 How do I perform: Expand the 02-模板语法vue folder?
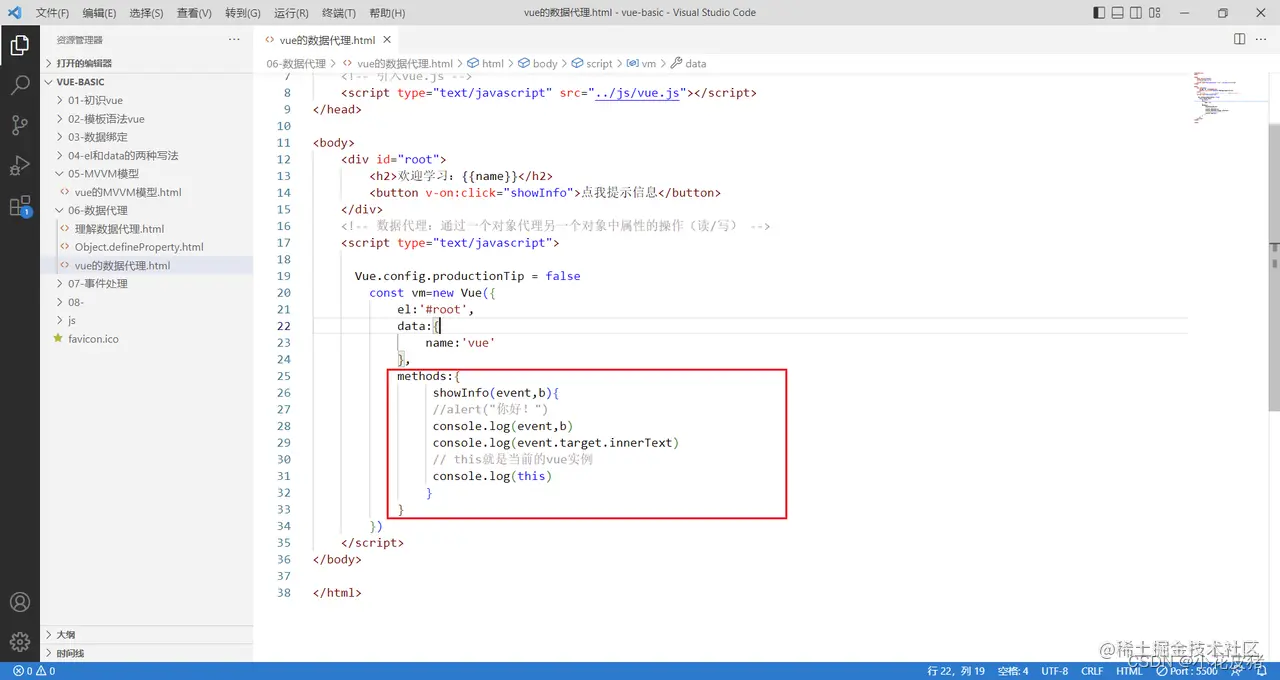point(147,118)
